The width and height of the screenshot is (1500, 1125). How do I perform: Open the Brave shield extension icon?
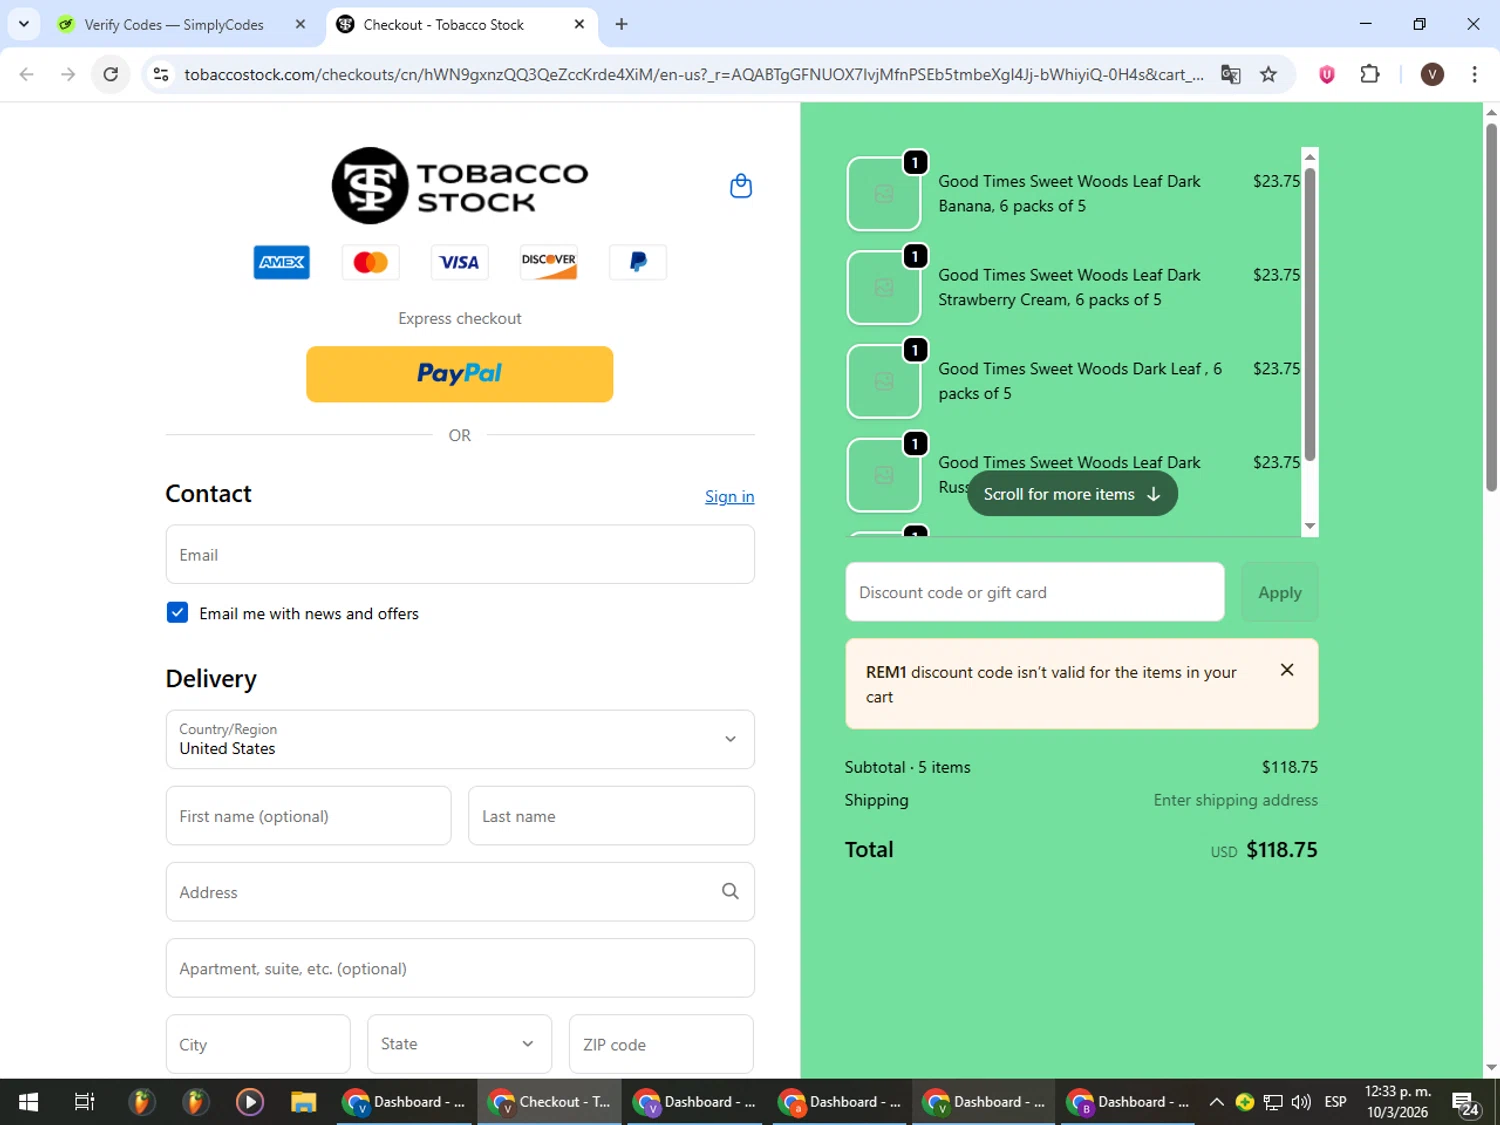click(x=1326, y=74)
